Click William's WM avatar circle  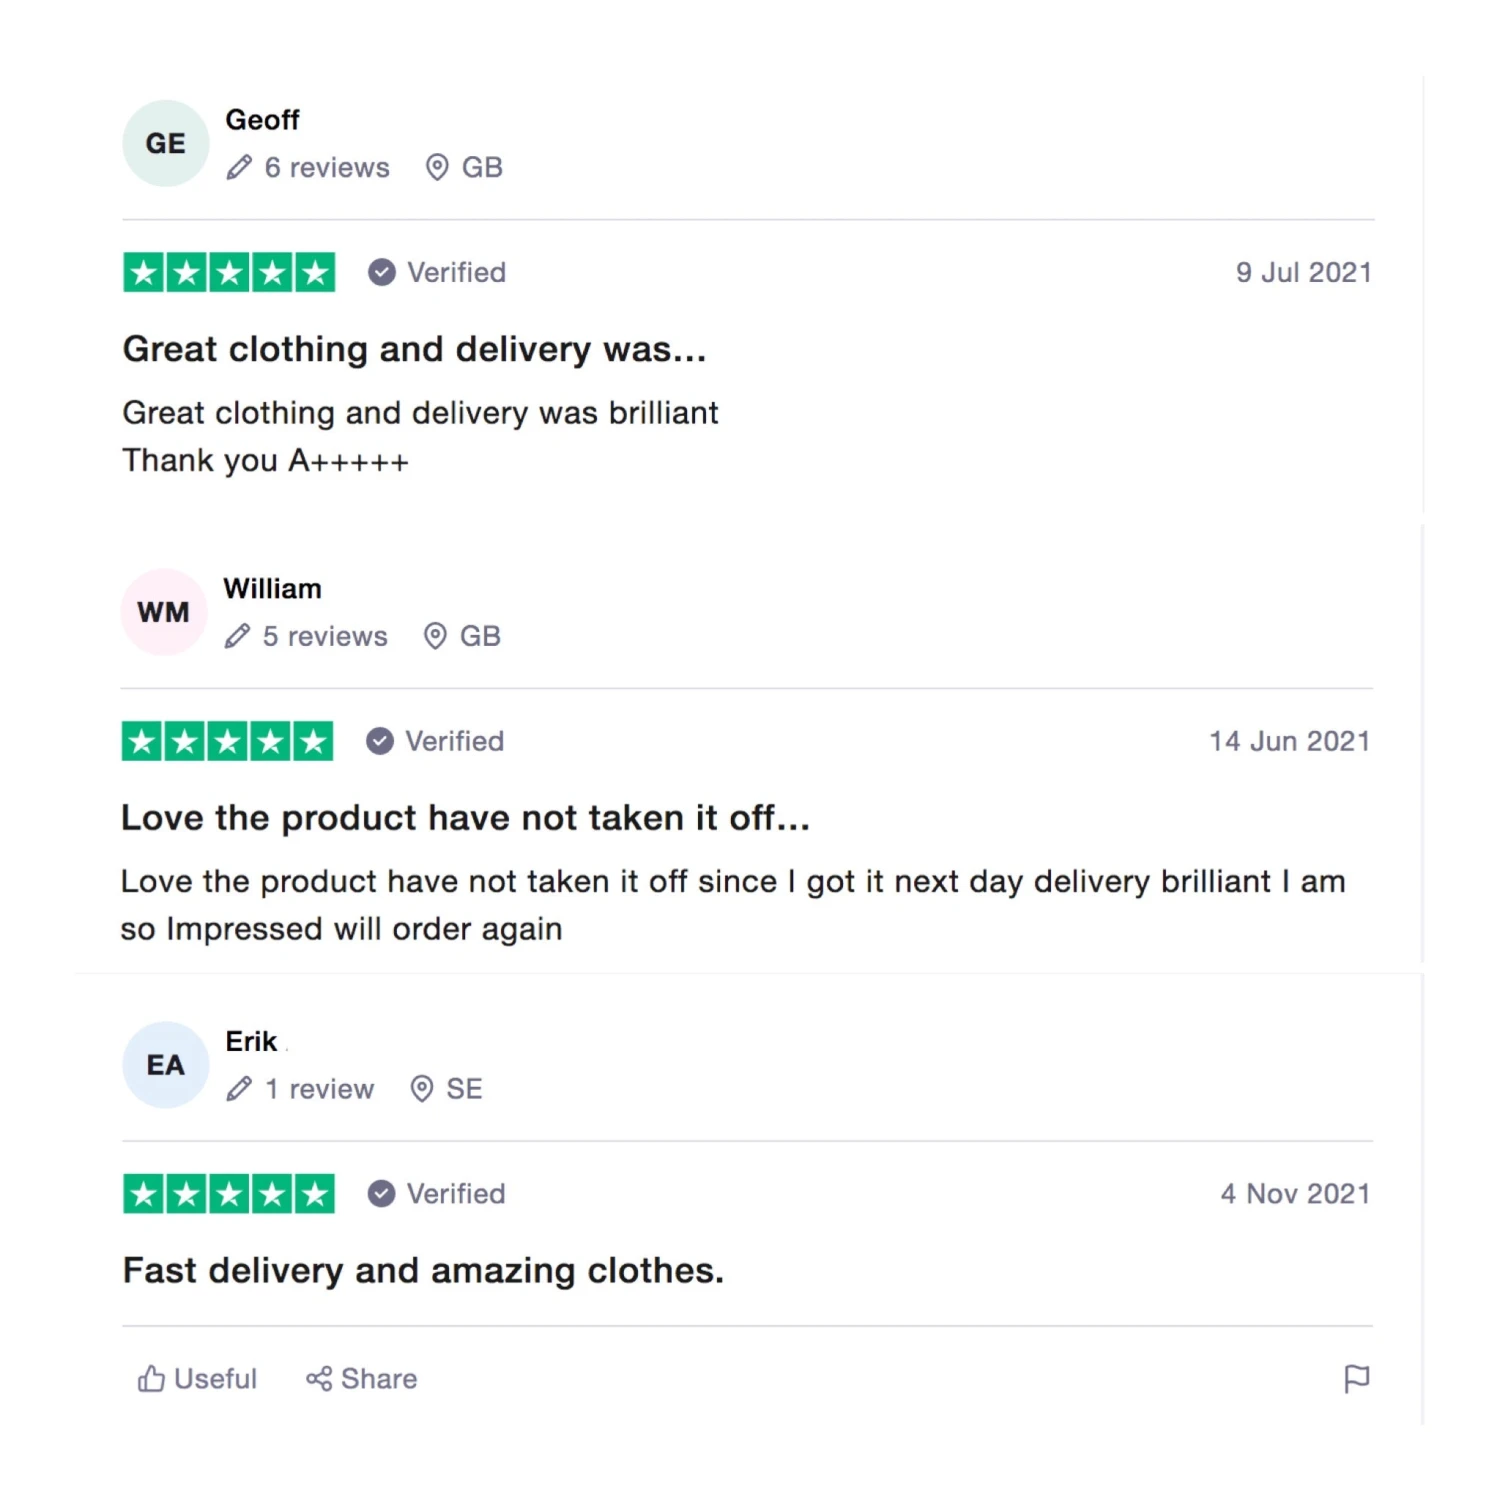click(163, 612)
